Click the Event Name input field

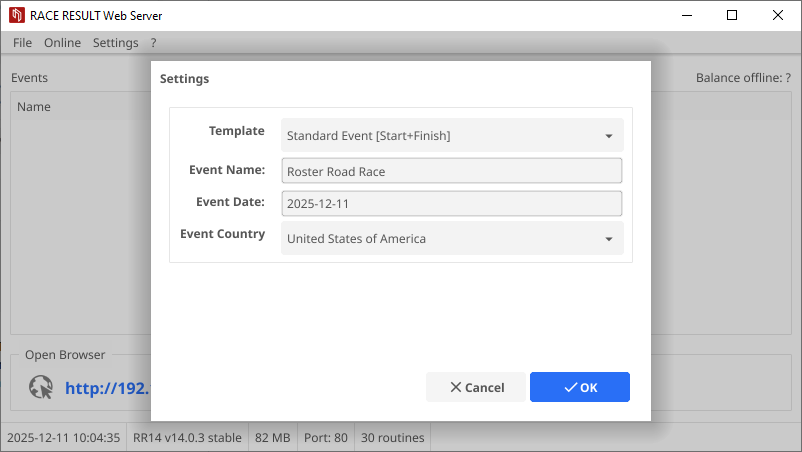coord(452,171)
